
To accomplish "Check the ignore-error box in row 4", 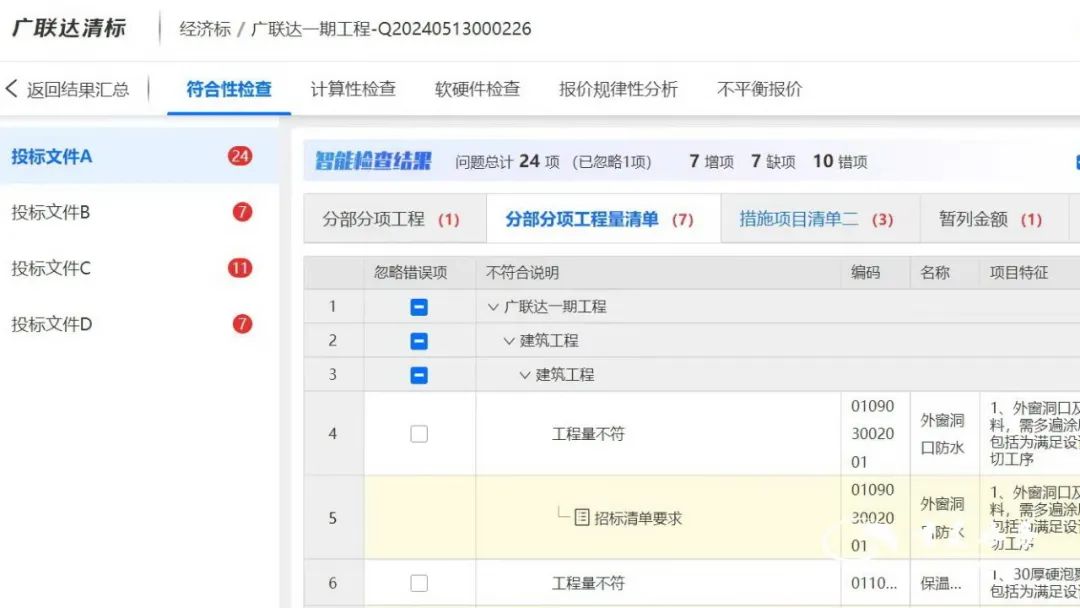I will tap(419, 434).
